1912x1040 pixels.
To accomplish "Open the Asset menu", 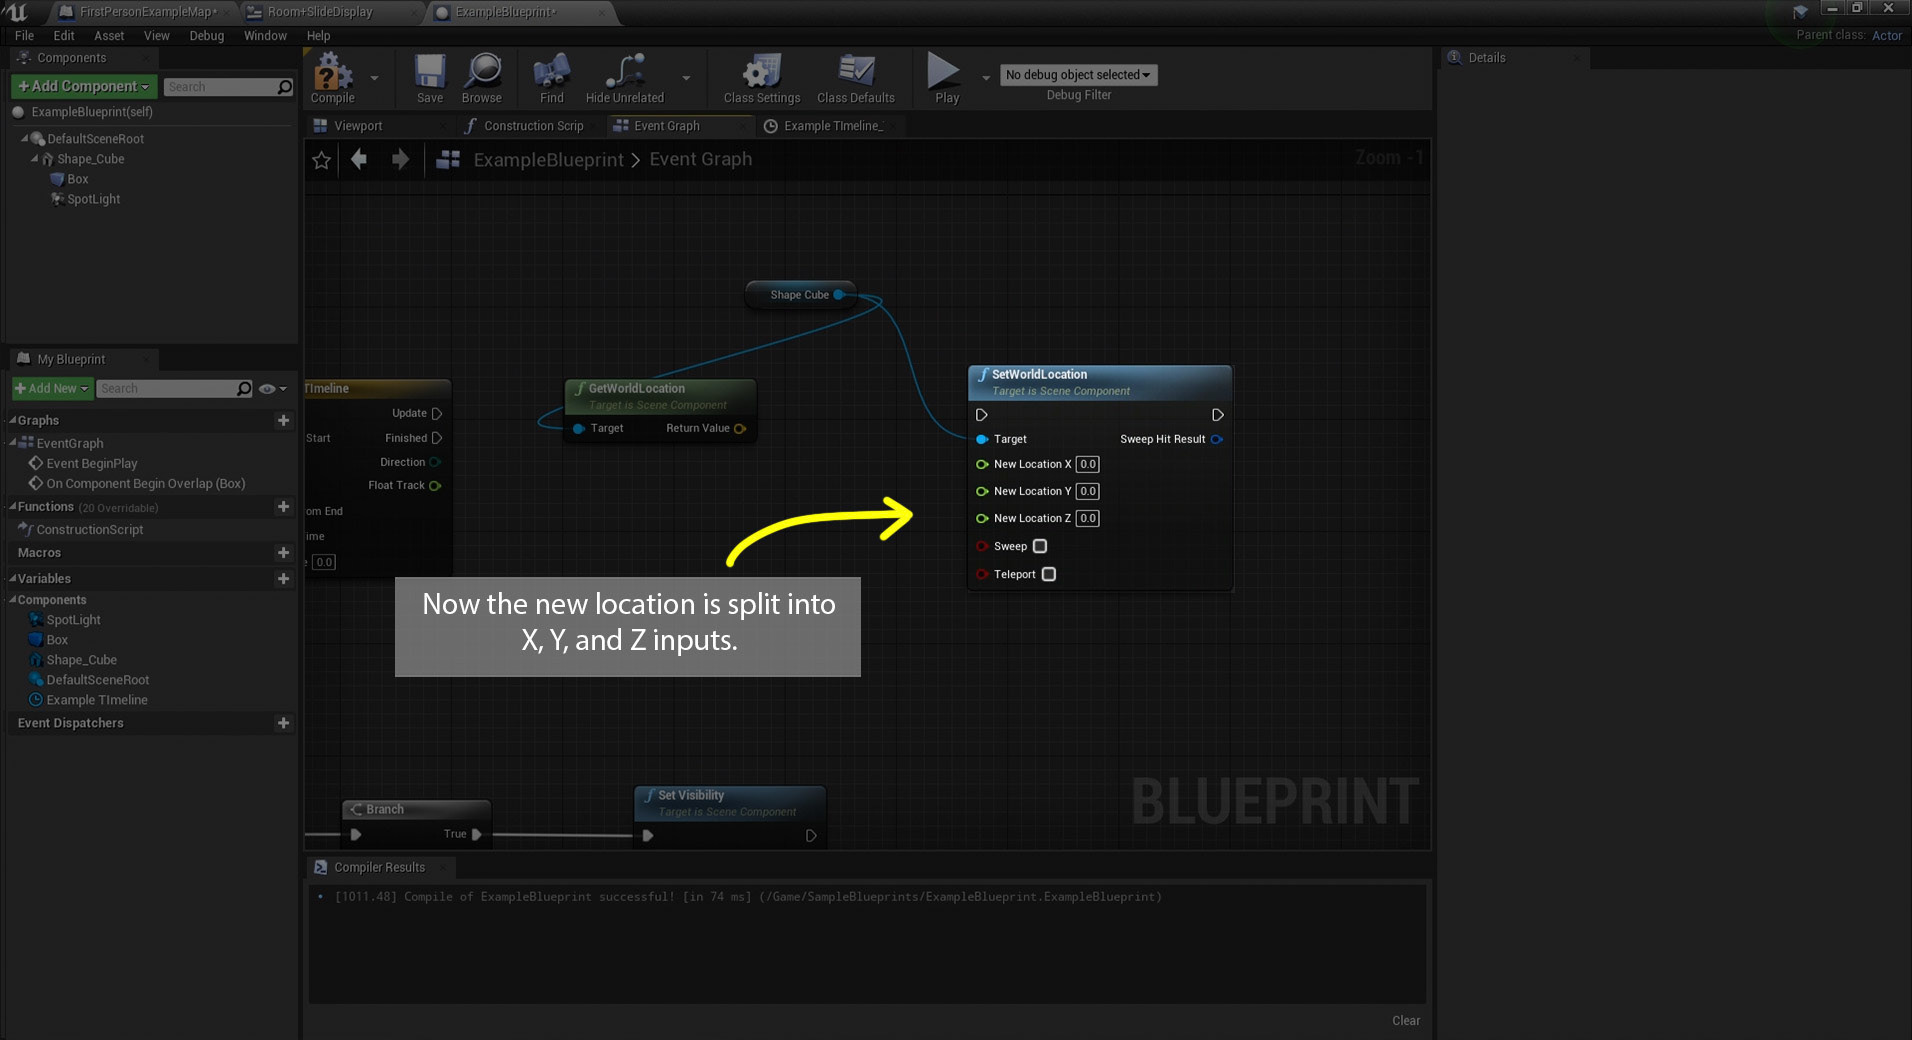I will coord(109,35).
